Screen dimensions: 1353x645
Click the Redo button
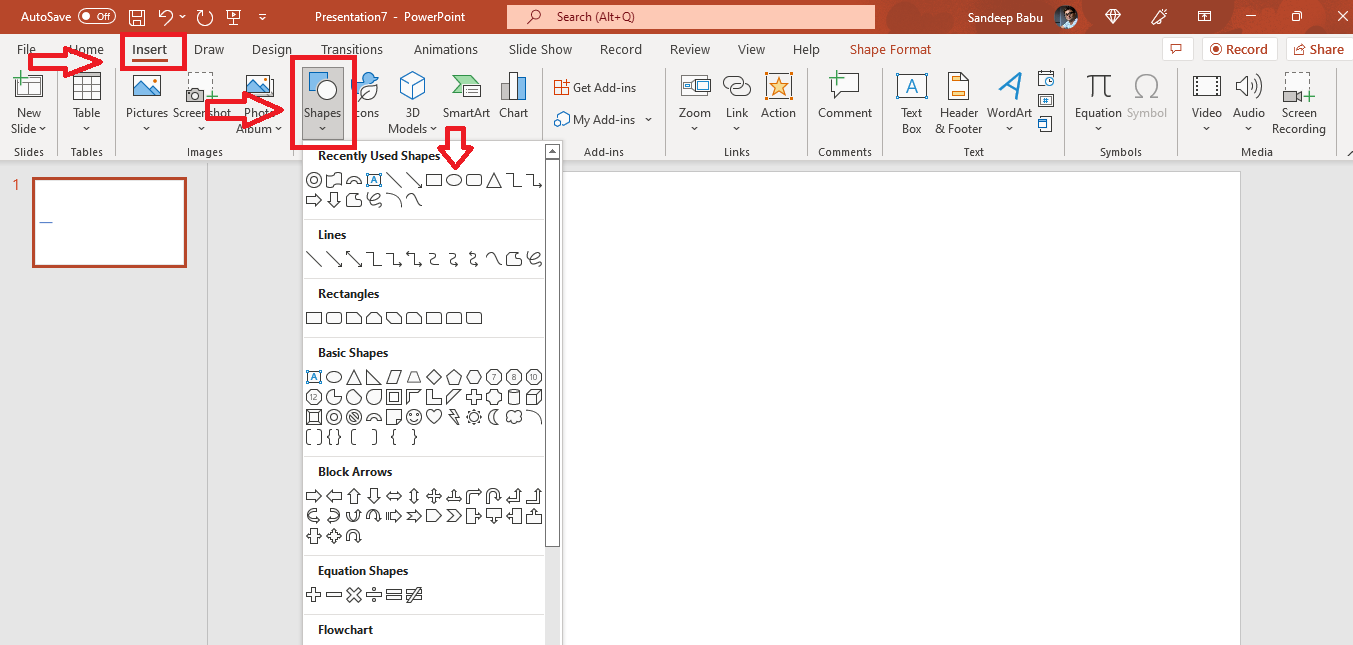pyautogui.click(x=205, y=17)
